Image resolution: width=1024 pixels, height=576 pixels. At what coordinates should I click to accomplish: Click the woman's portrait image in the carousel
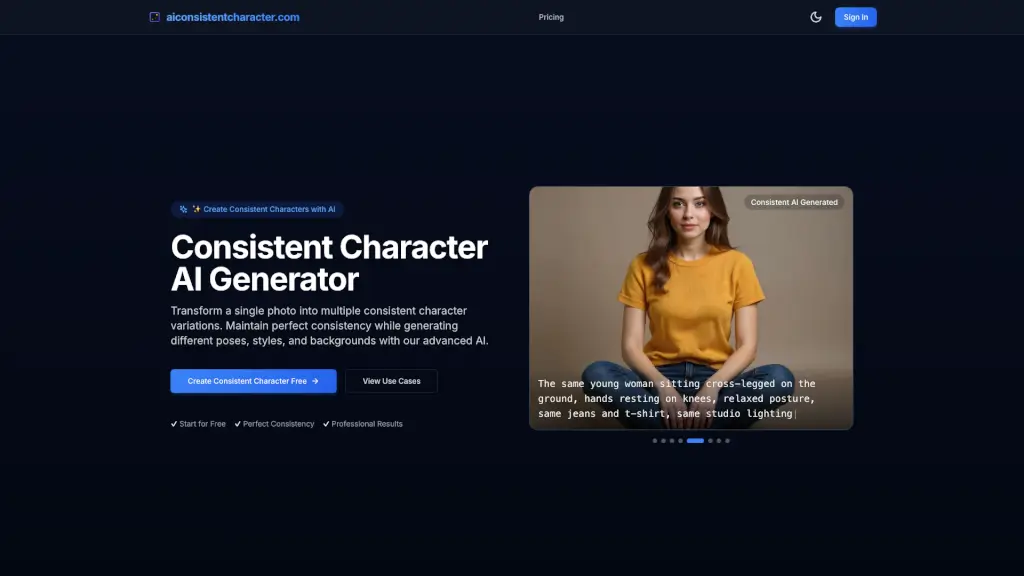pos(690,290)
